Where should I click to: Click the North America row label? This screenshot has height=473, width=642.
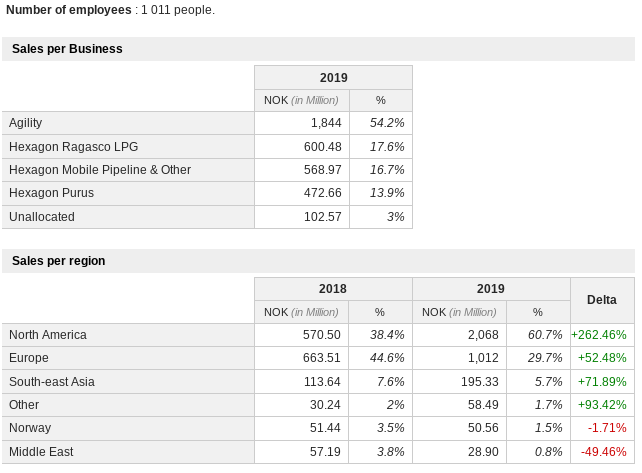(48, 335)
